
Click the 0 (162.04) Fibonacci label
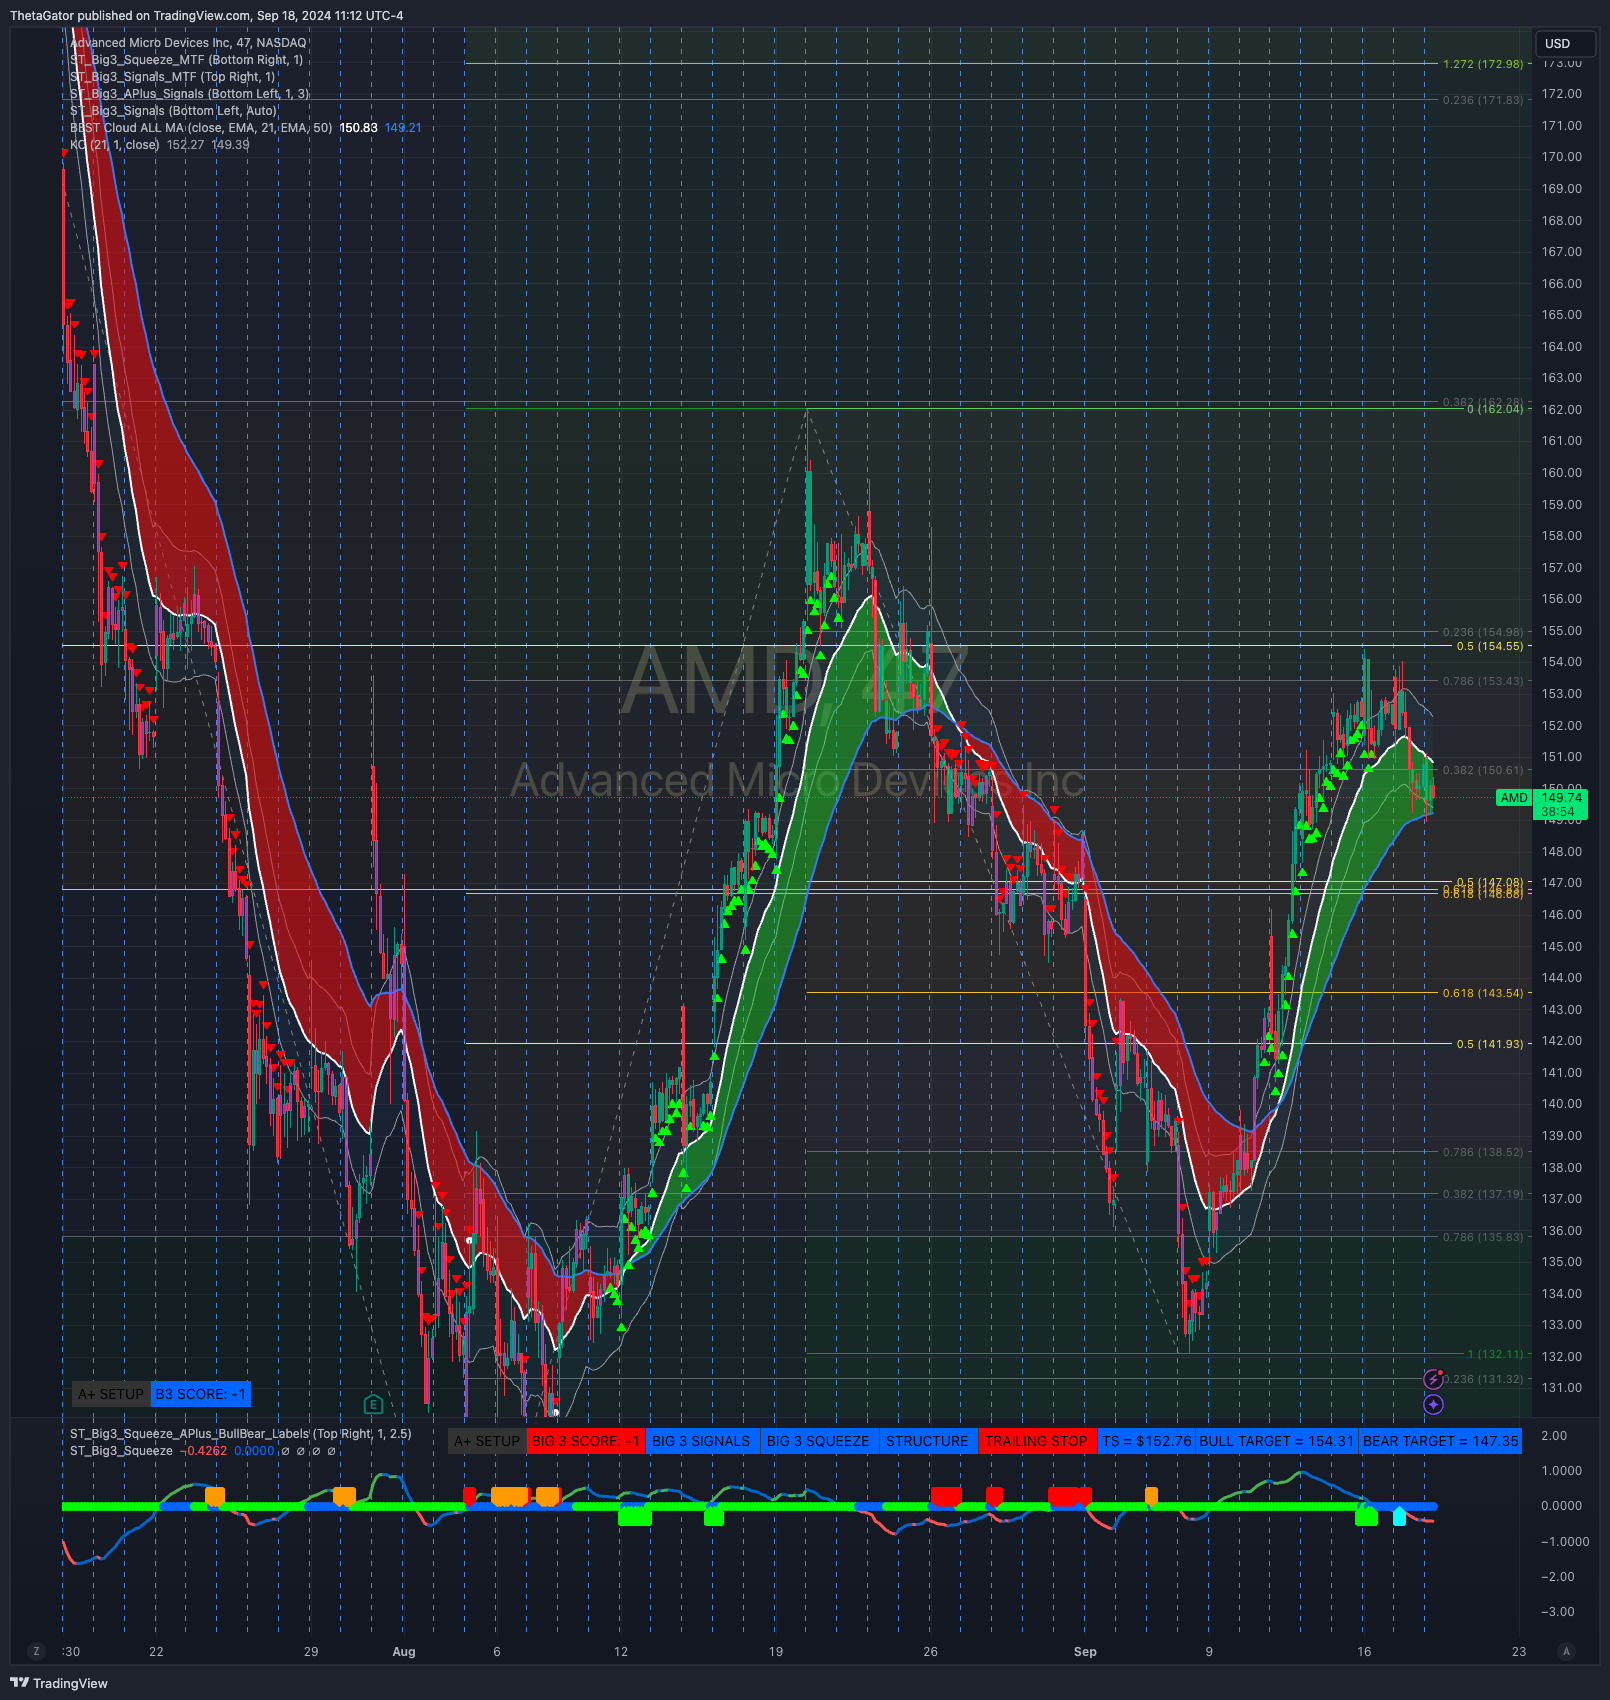tap(1495, 409)
